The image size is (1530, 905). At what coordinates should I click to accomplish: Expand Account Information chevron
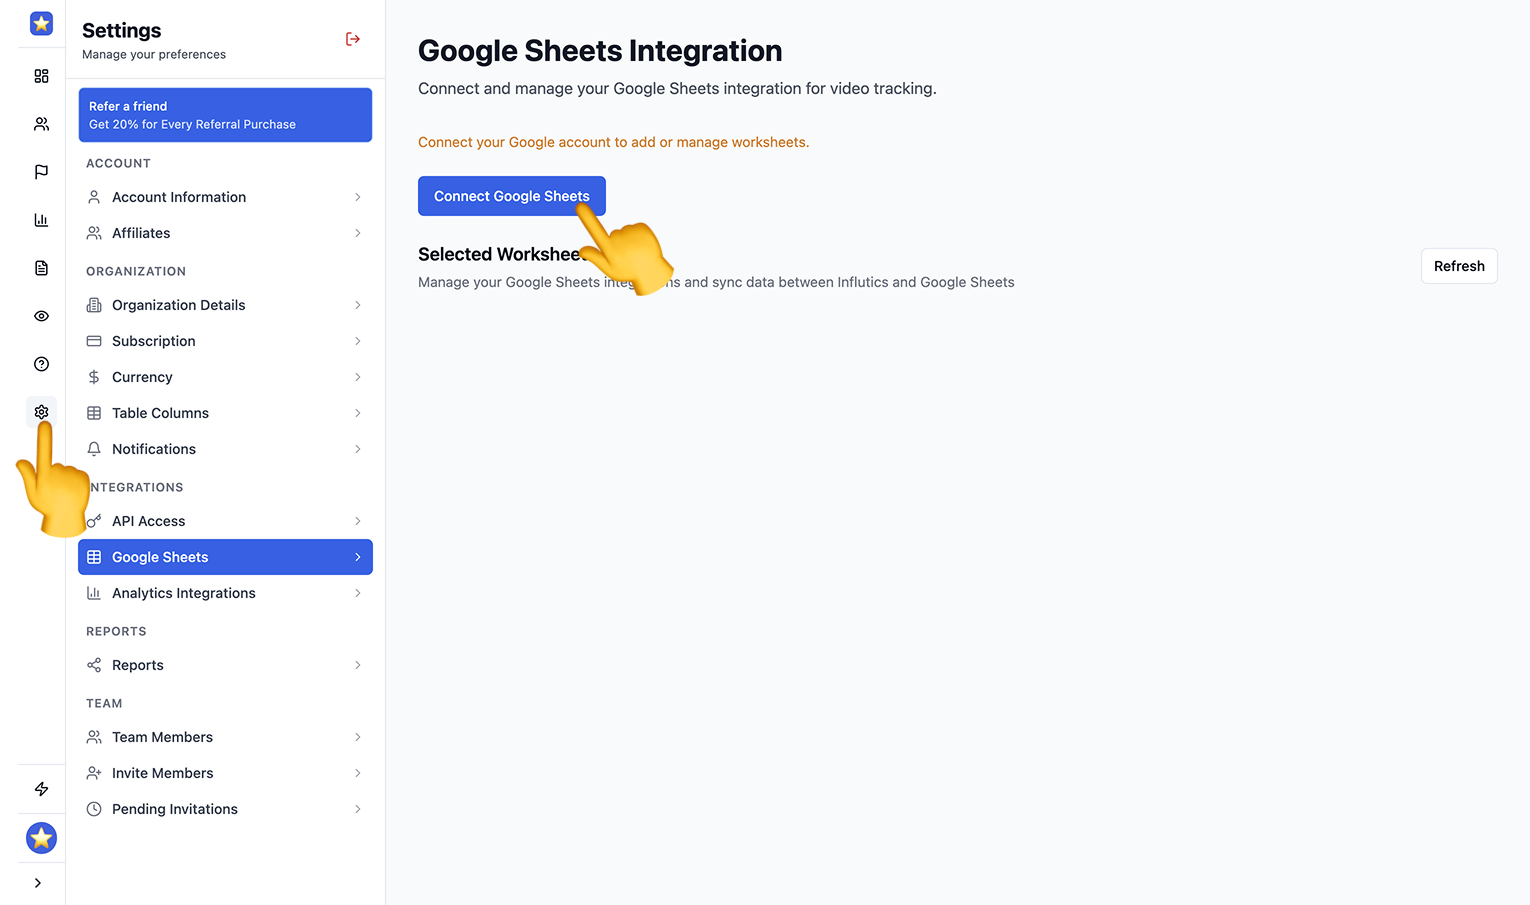(x=358, y=197)
